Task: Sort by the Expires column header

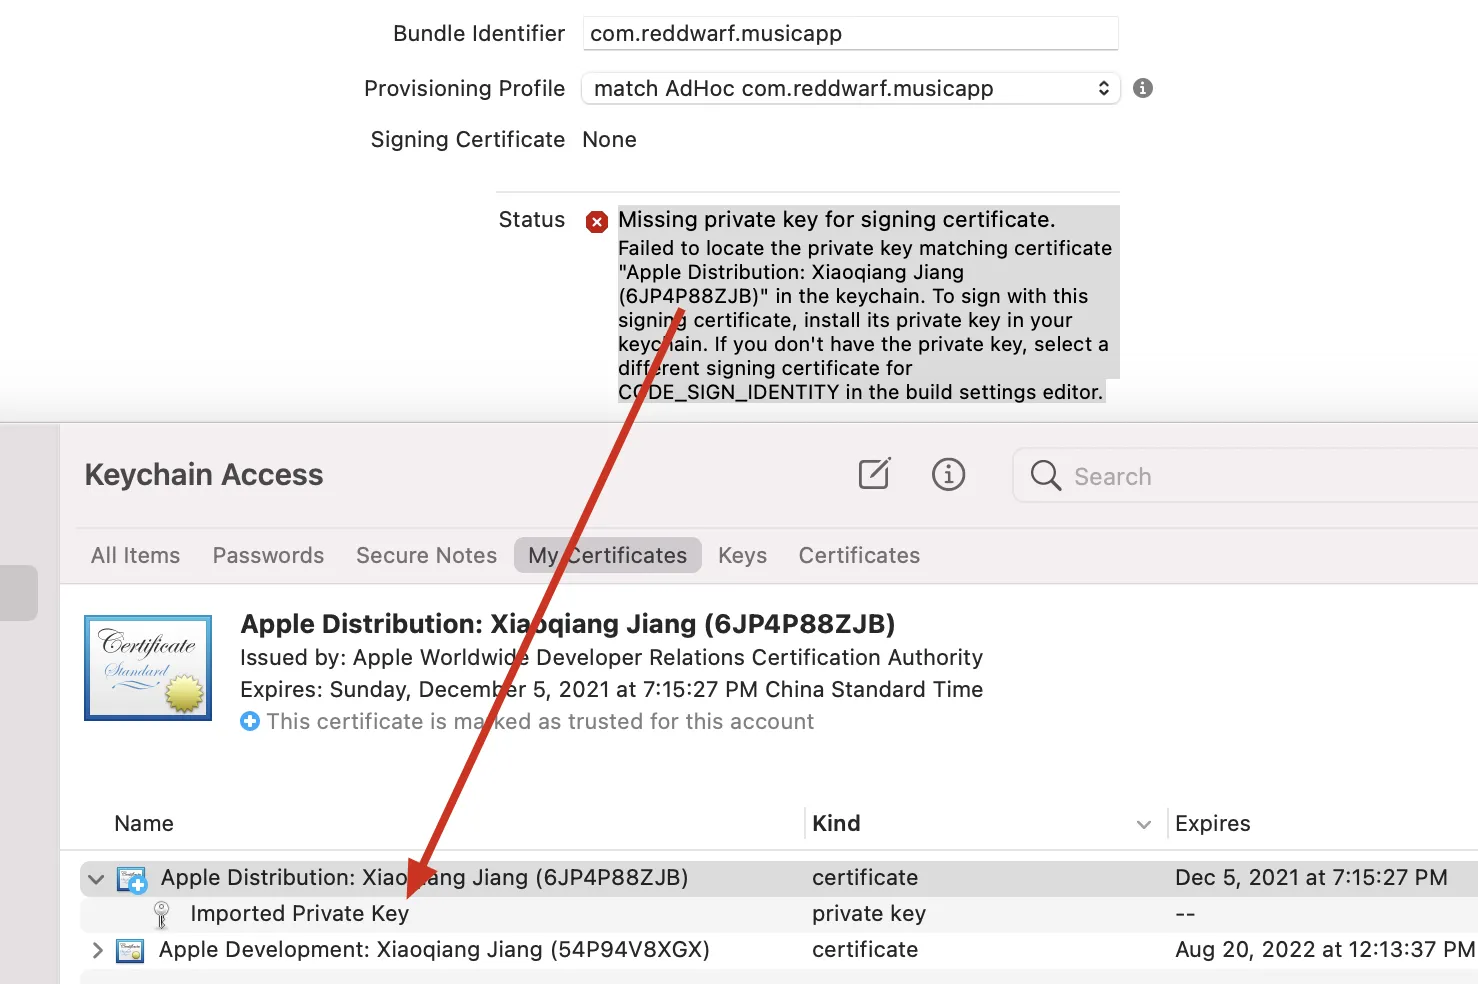Action: click(x=1212, y=823)
